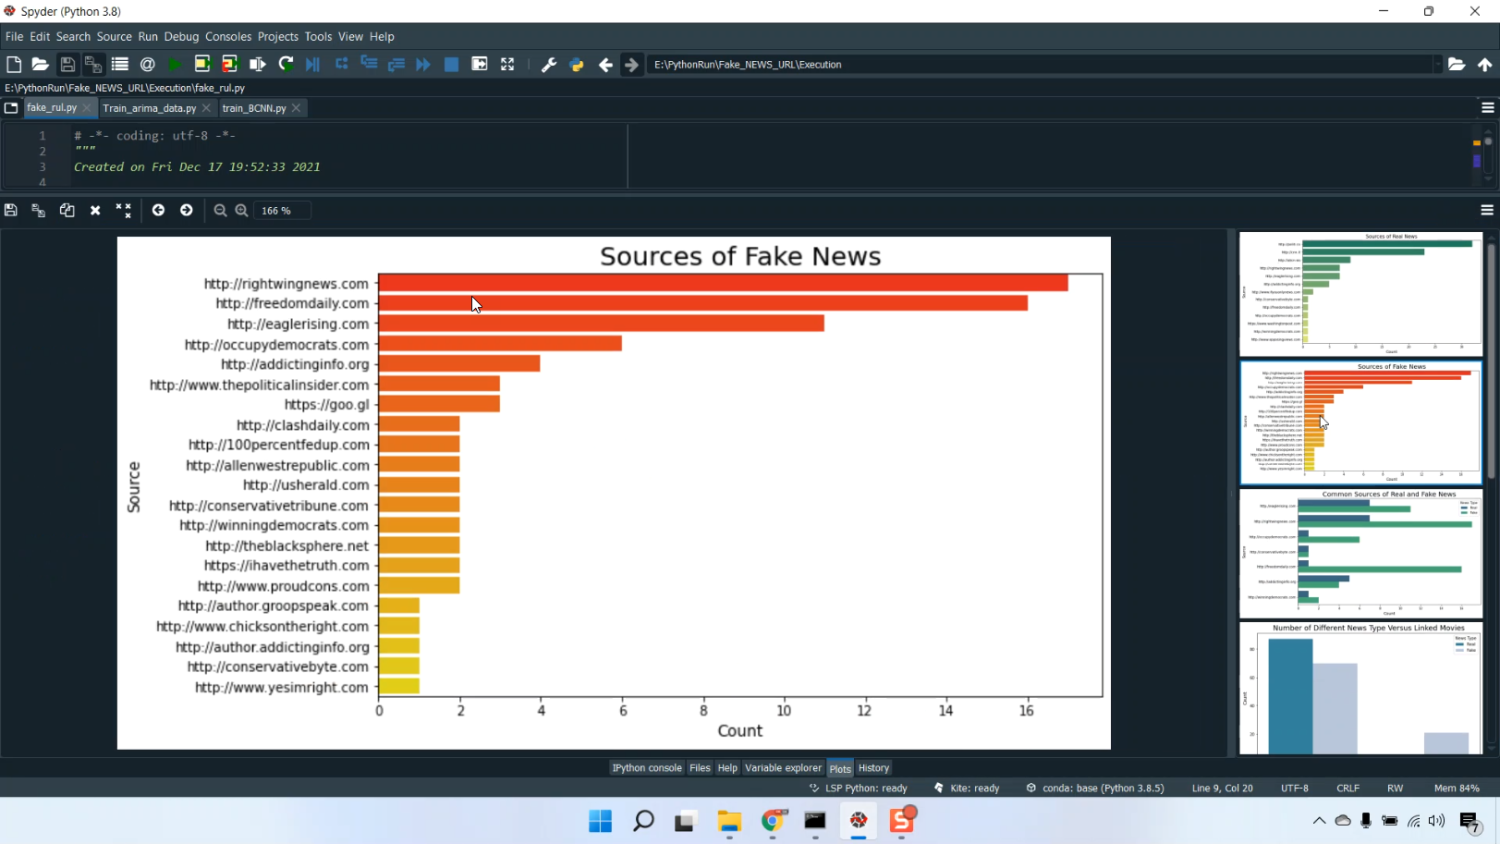This screenshot has height=844, width=1500.
Task: Select the Common Sources of Real and Fake News thumbnail
Action: pyautogui.click(x=1360, y=553)
